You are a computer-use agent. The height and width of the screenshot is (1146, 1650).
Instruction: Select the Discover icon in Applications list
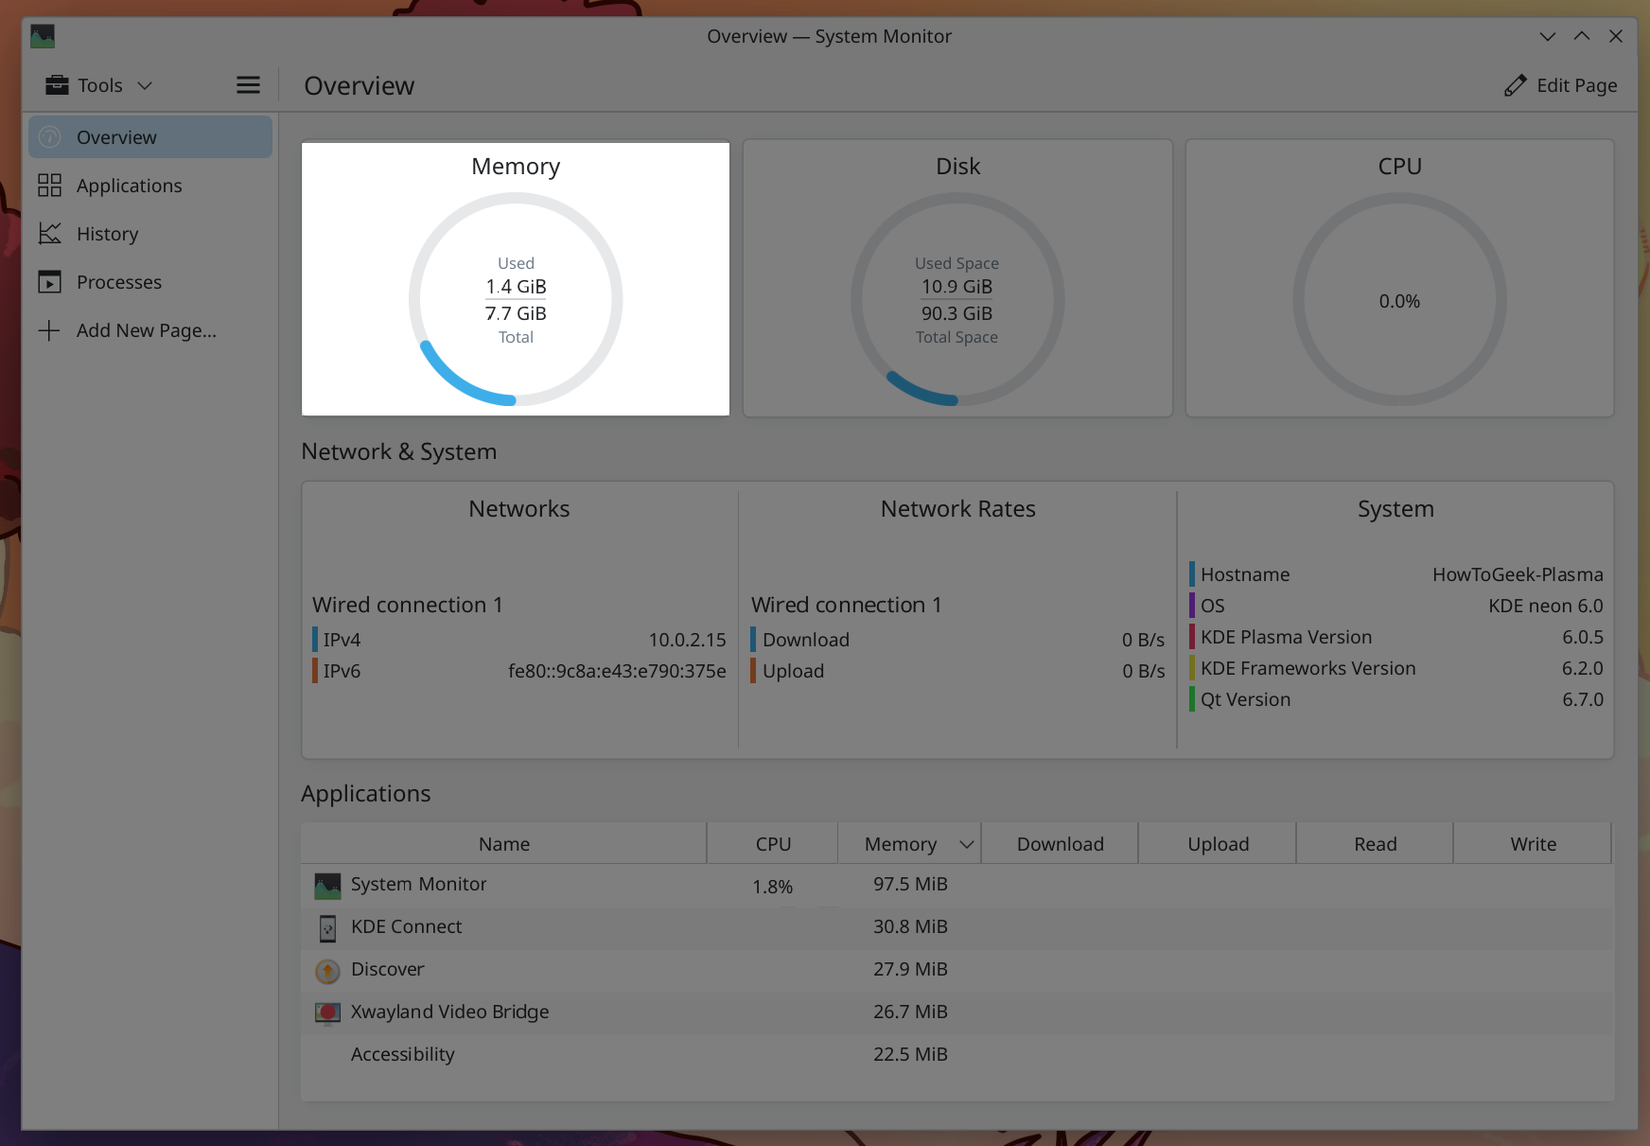pyautogui.click(x=326, y=970)
